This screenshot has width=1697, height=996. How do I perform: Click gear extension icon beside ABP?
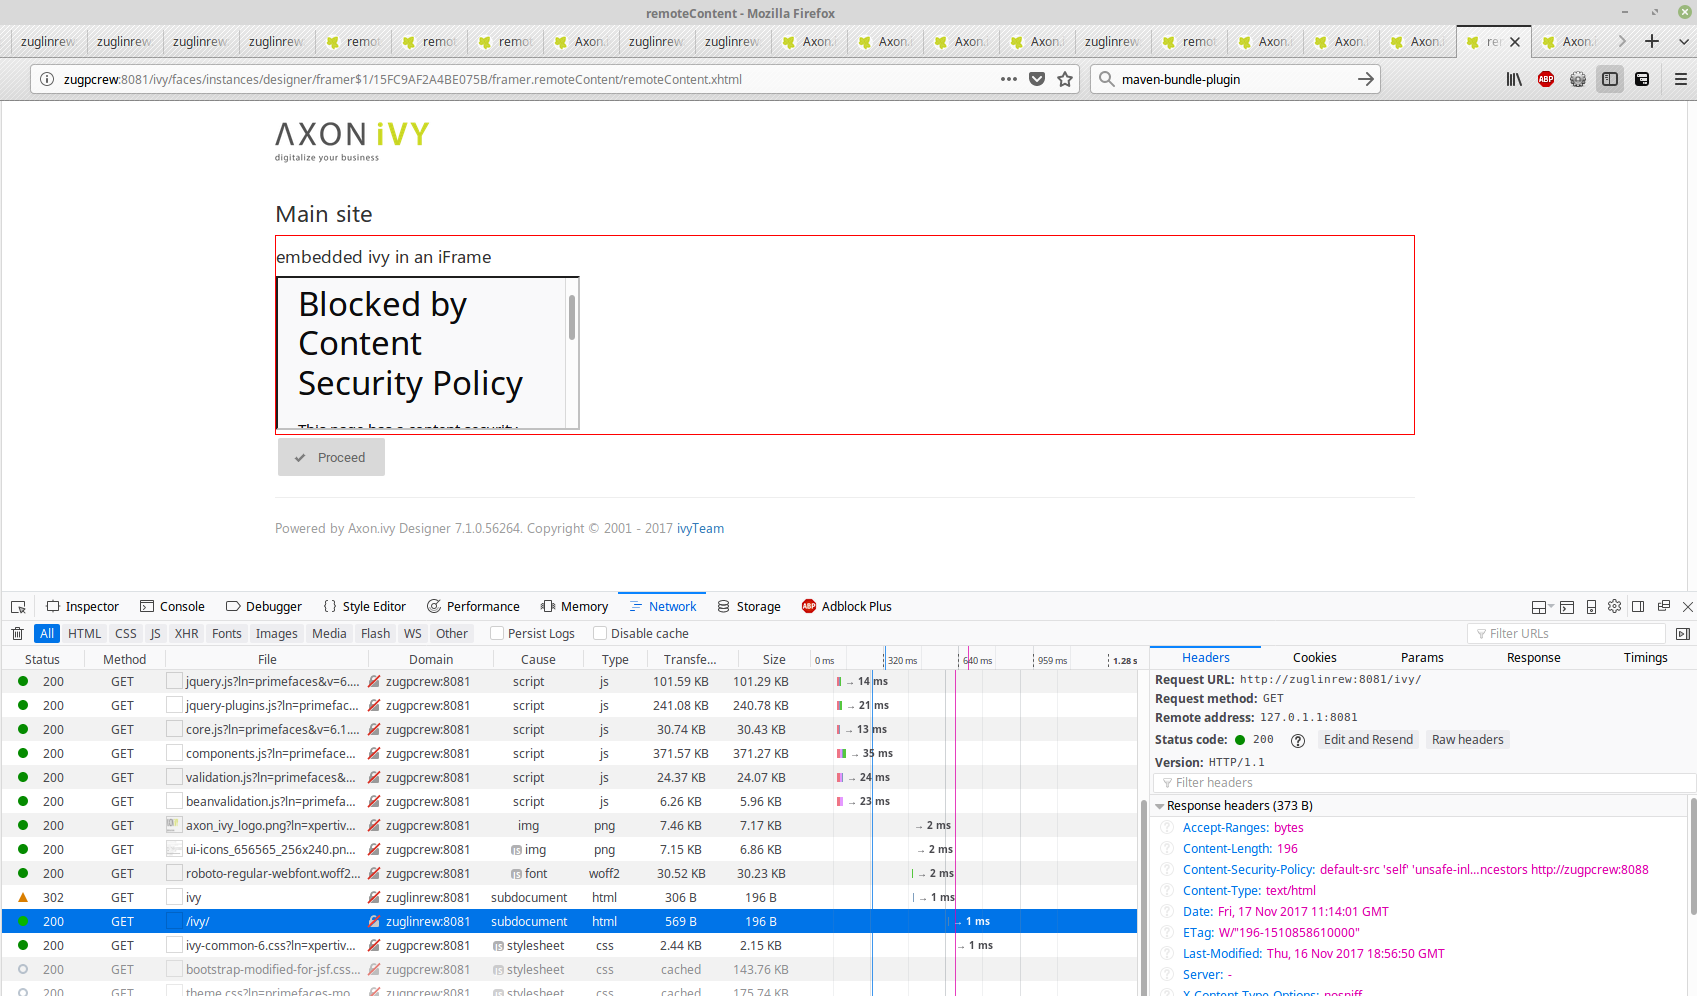pyautogui.click(x=1578, y=79)
